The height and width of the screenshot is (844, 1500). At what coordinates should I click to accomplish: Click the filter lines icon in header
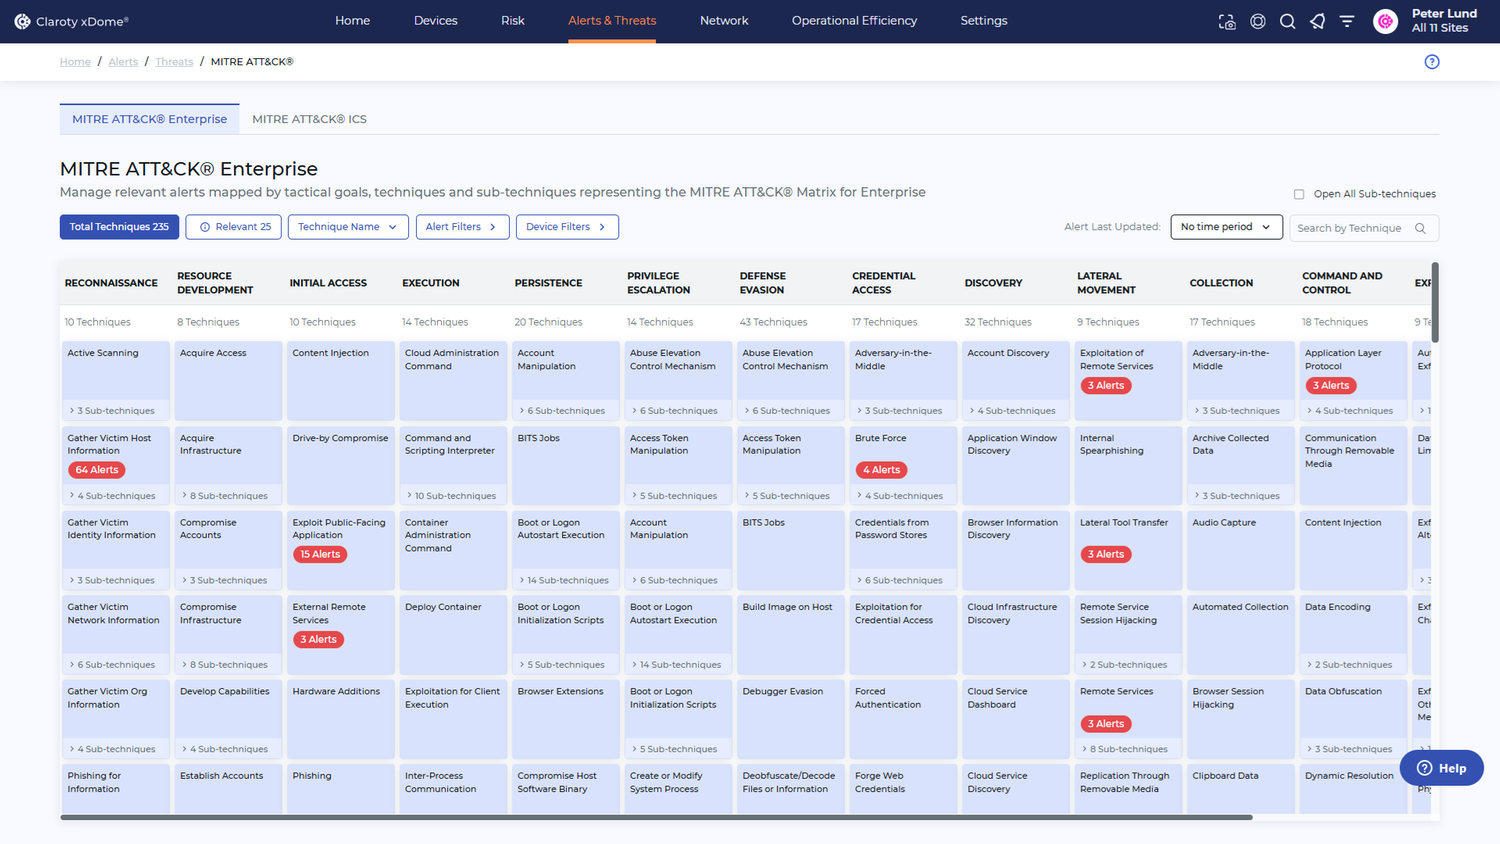[1347, 21]
